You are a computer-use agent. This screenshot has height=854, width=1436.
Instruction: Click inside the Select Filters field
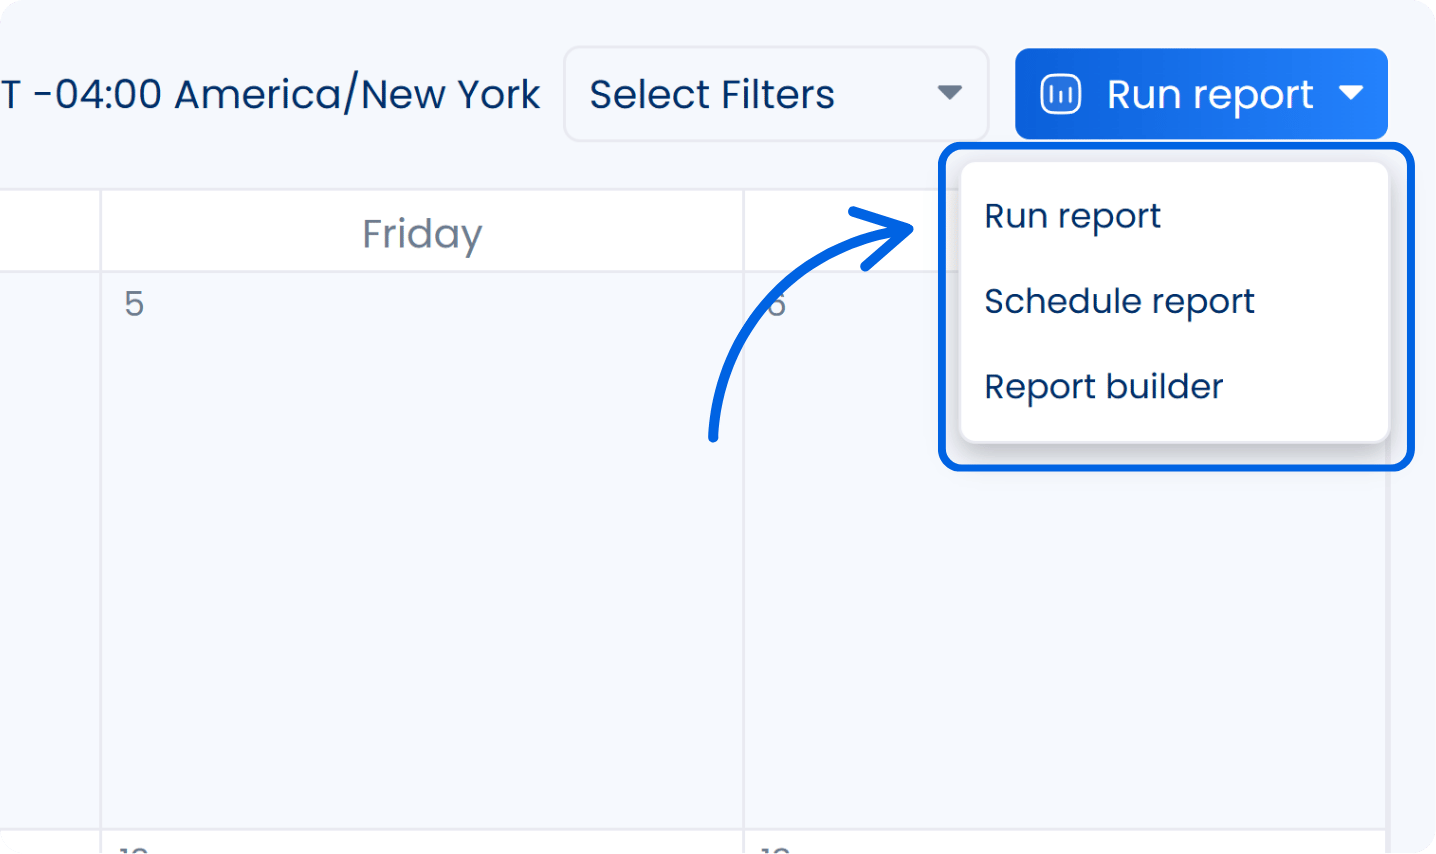click(x=775, y=93)
